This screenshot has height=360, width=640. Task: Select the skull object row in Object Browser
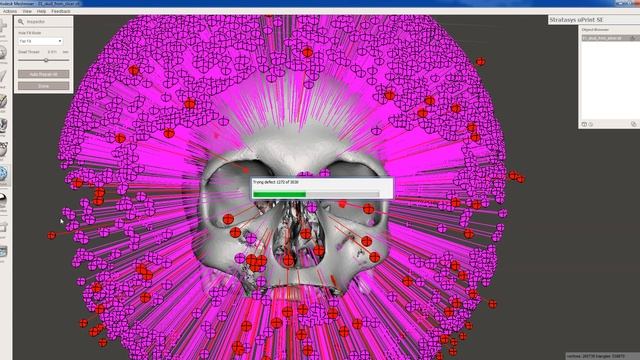tap(611, 38)
